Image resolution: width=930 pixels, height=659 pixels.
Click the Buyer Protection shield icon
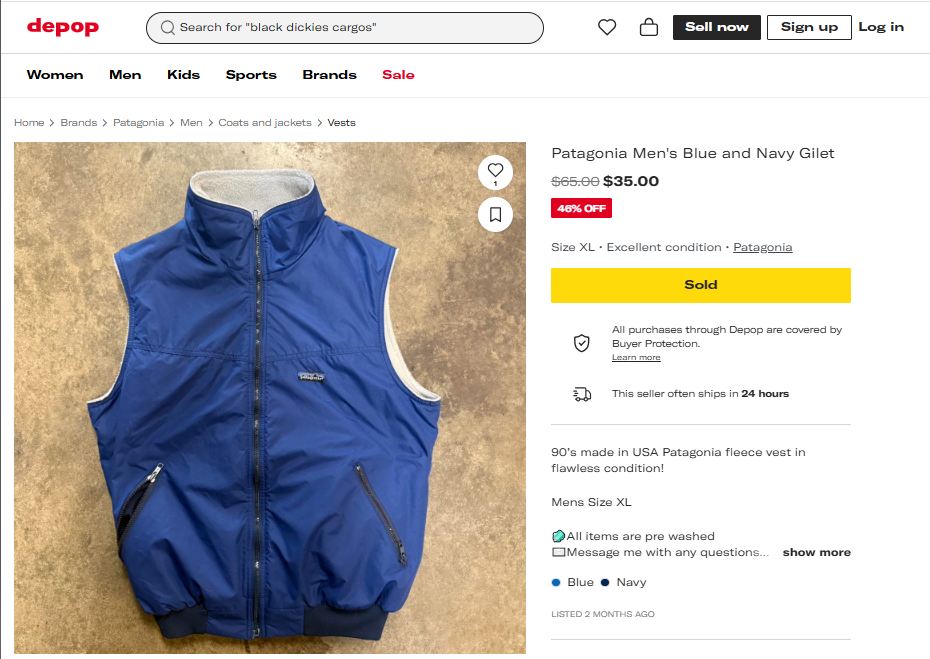point(581,343)
